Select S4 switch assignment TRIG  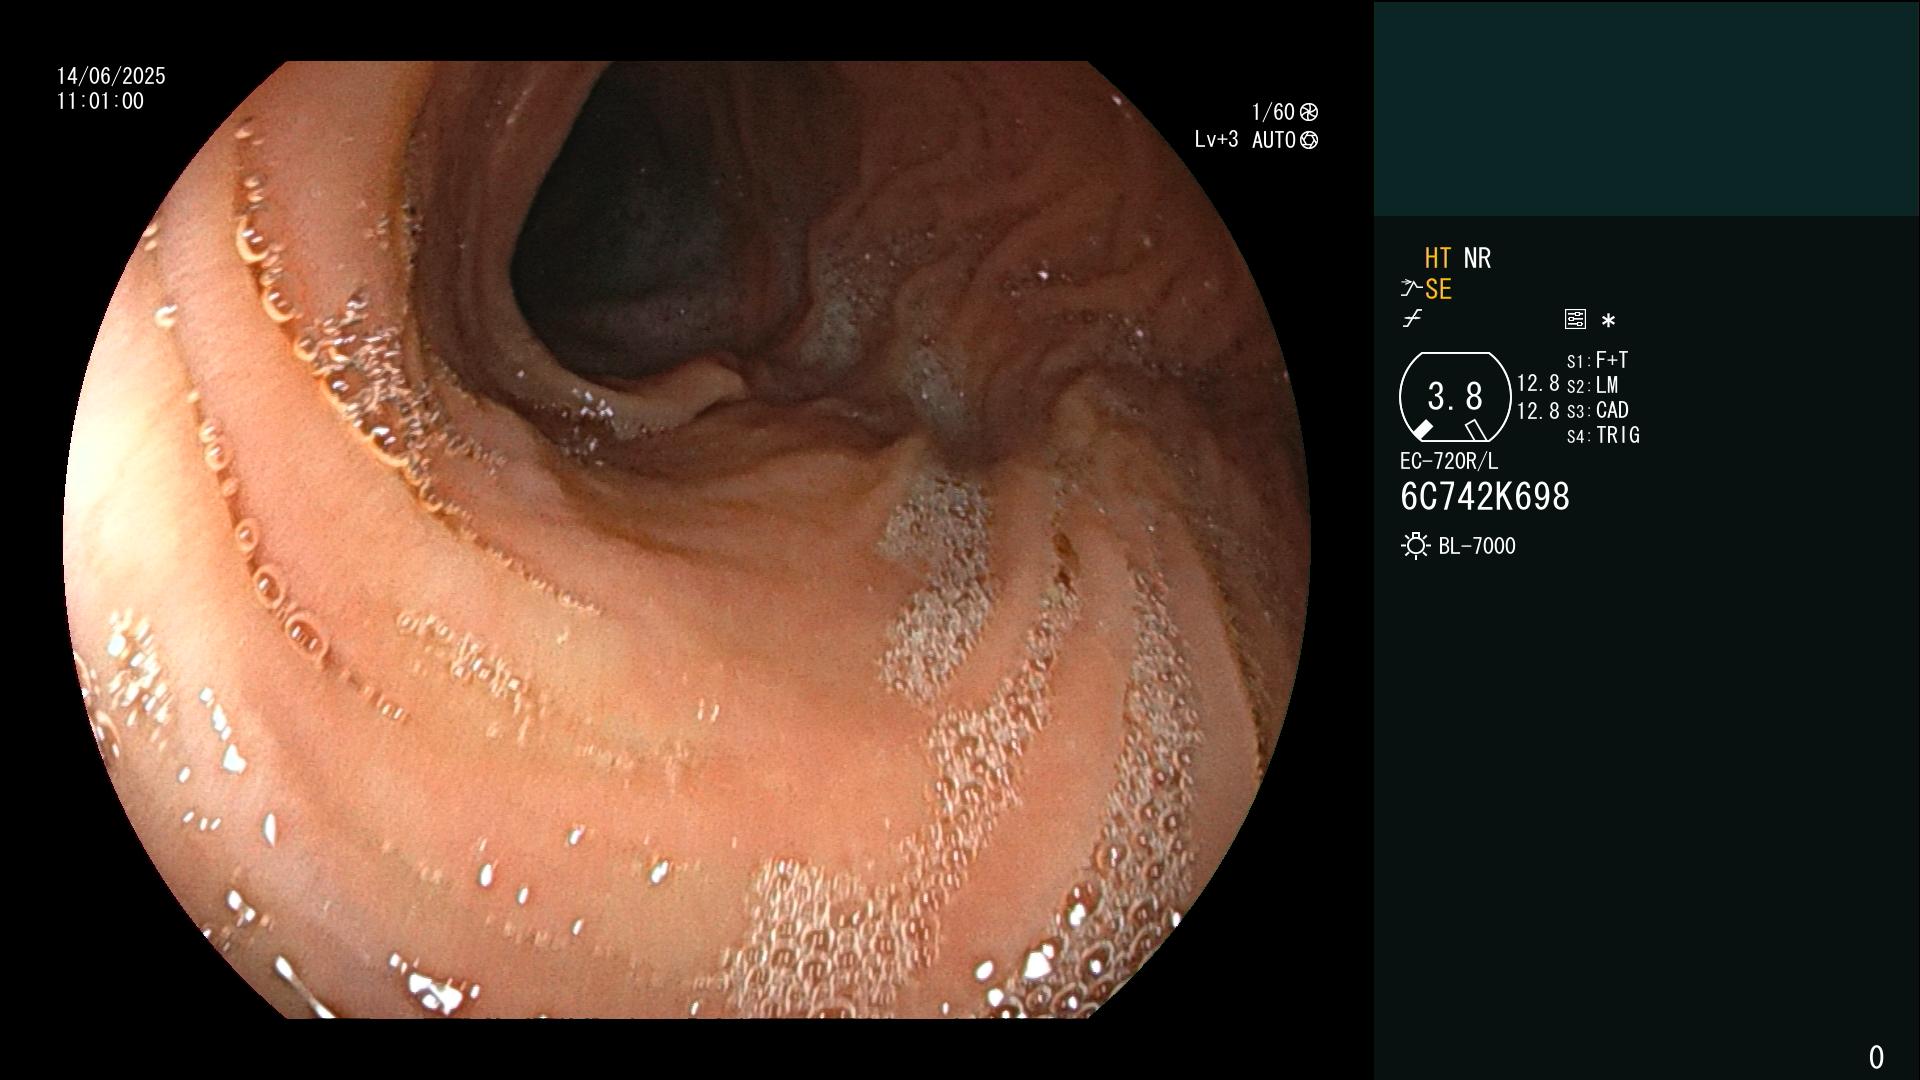tap(1603, 435)
